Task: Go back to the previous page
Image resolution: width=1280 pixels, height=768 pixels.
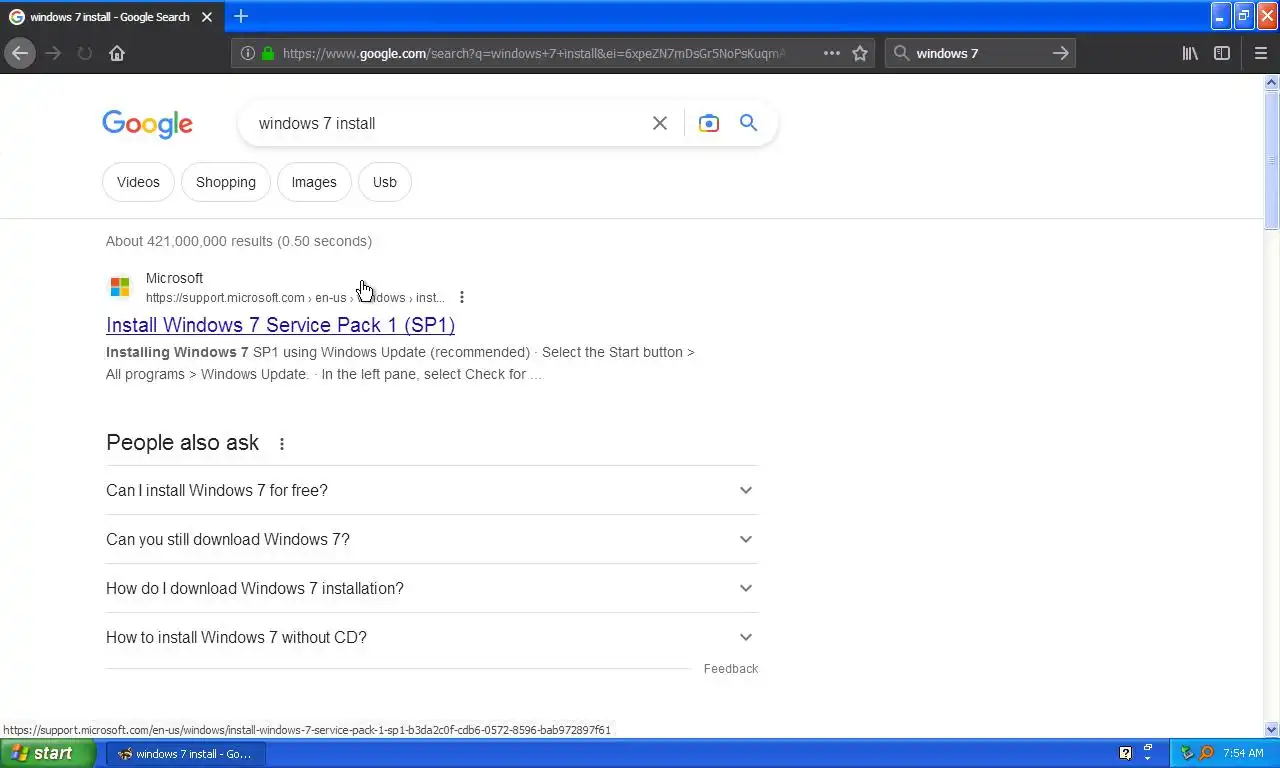Action: click(20, 53)
